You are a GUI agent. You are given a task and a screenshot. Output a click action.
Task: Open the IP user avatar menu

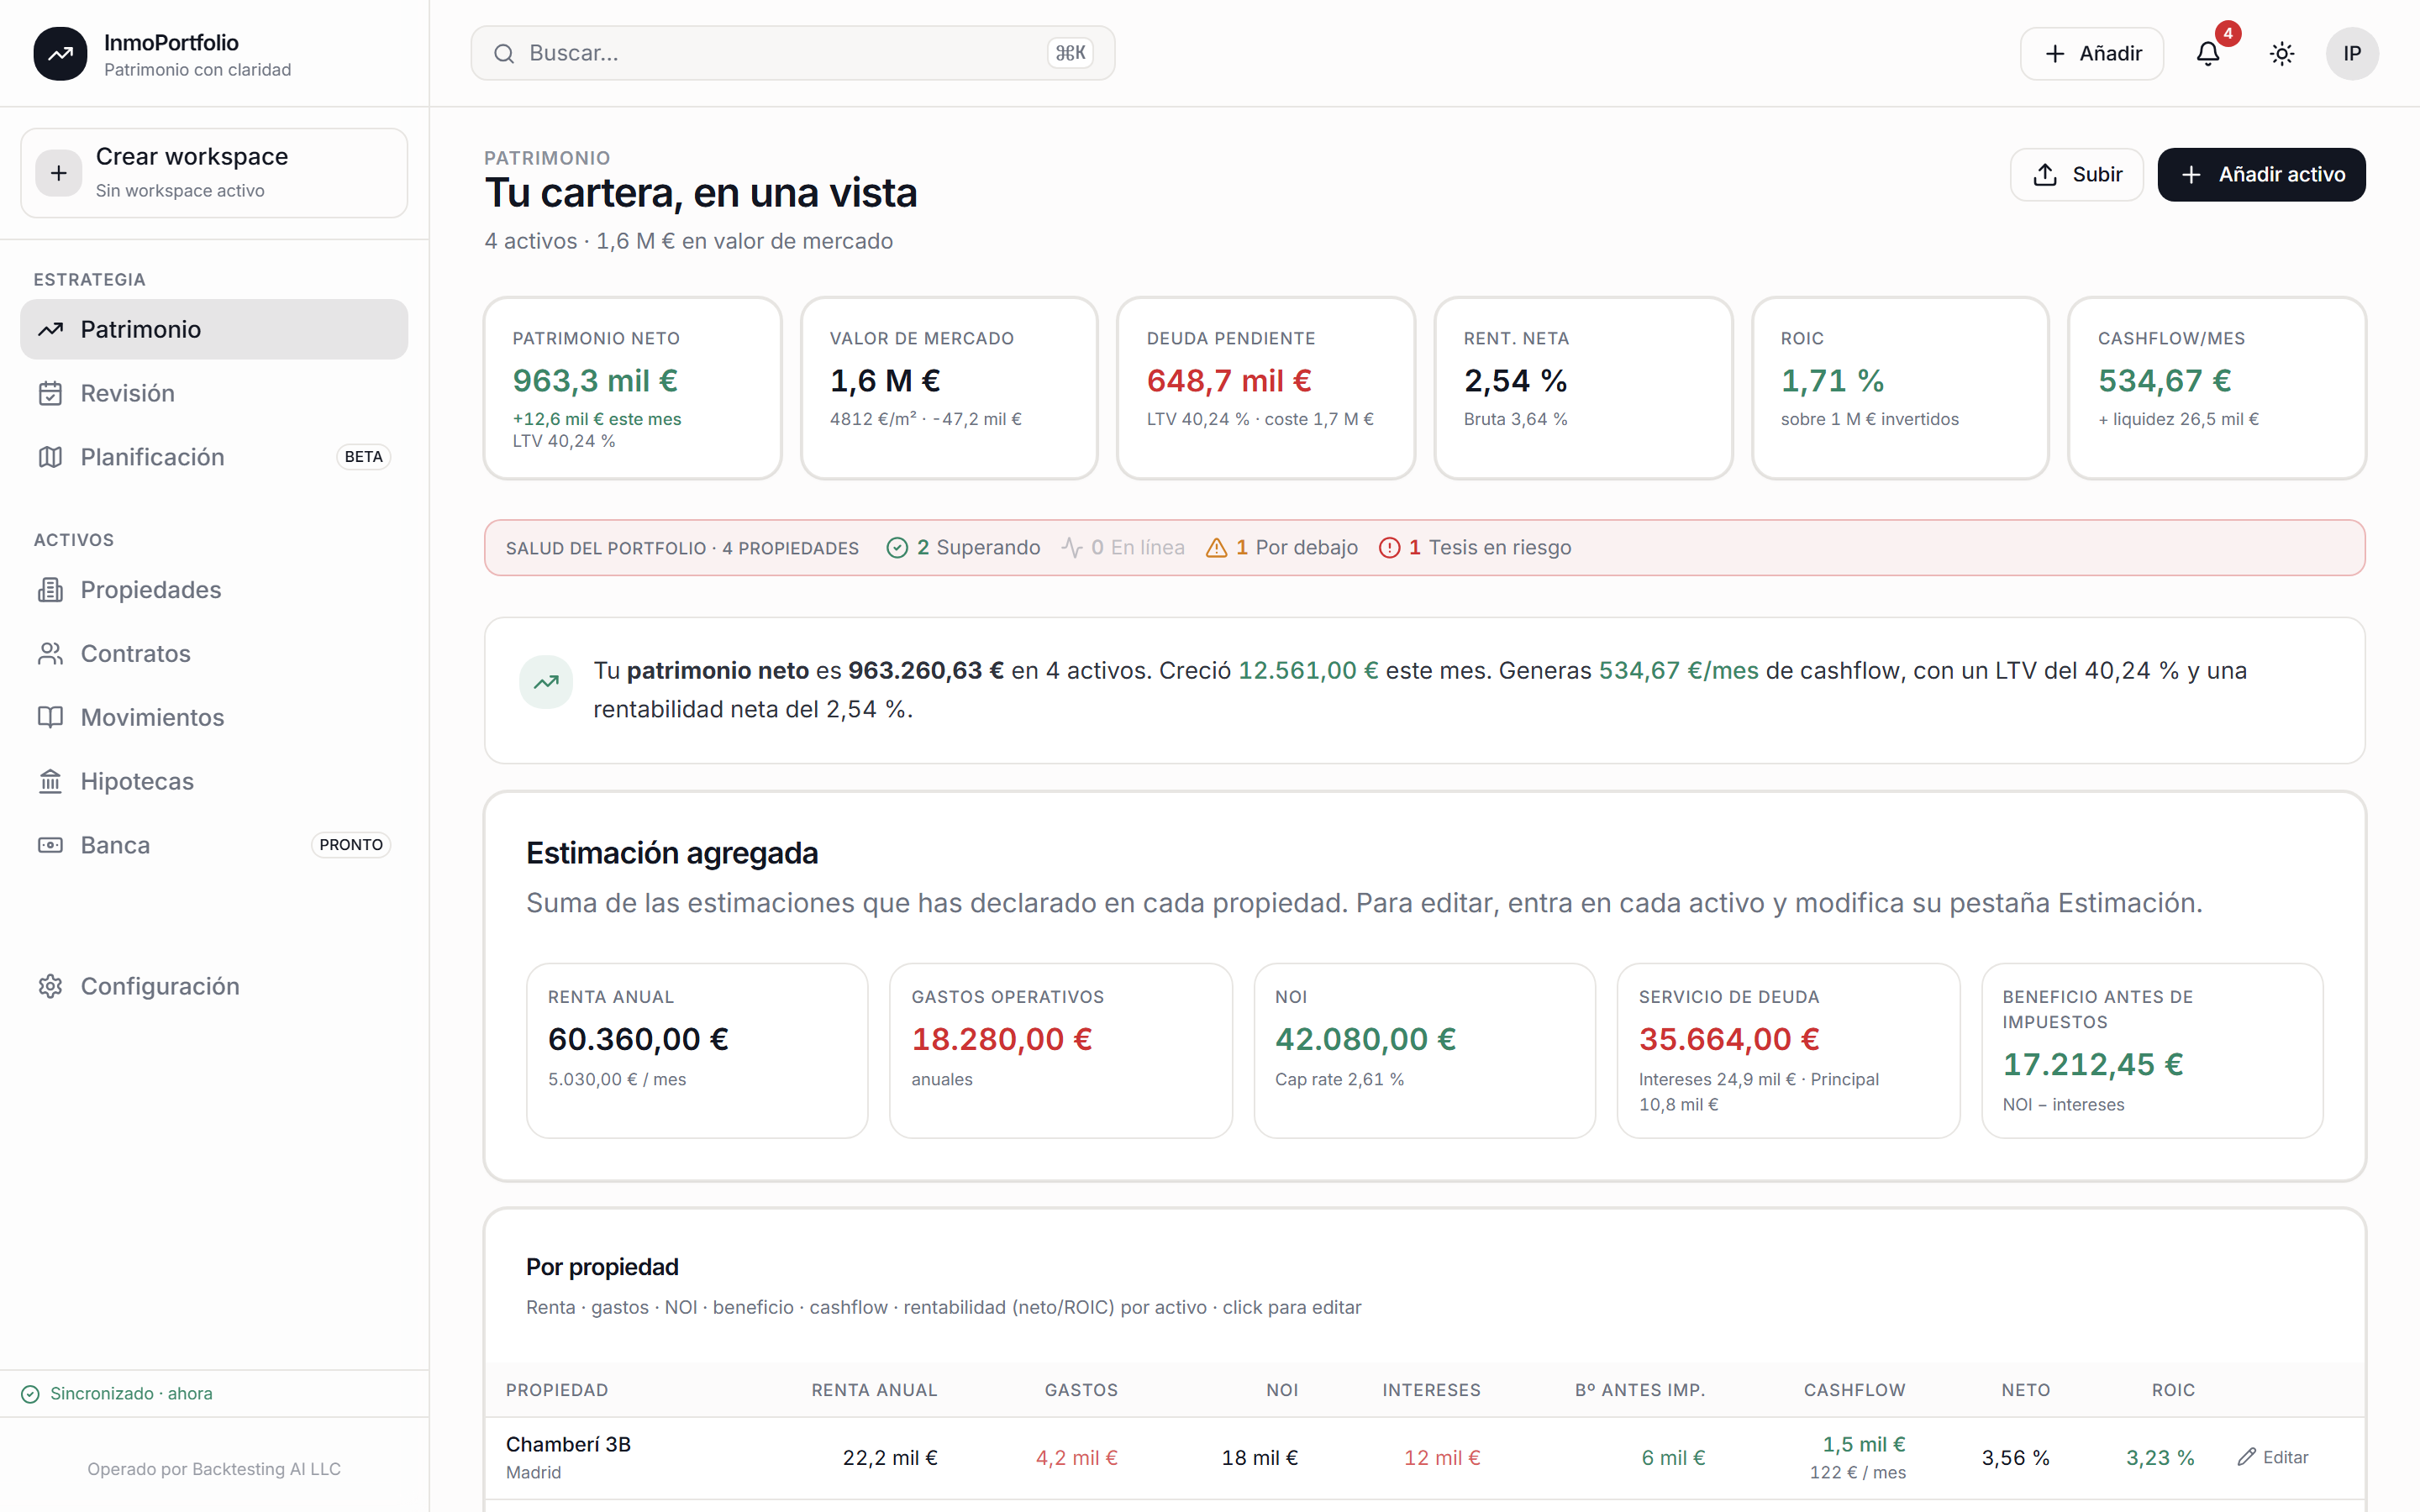pos(2352,53)
